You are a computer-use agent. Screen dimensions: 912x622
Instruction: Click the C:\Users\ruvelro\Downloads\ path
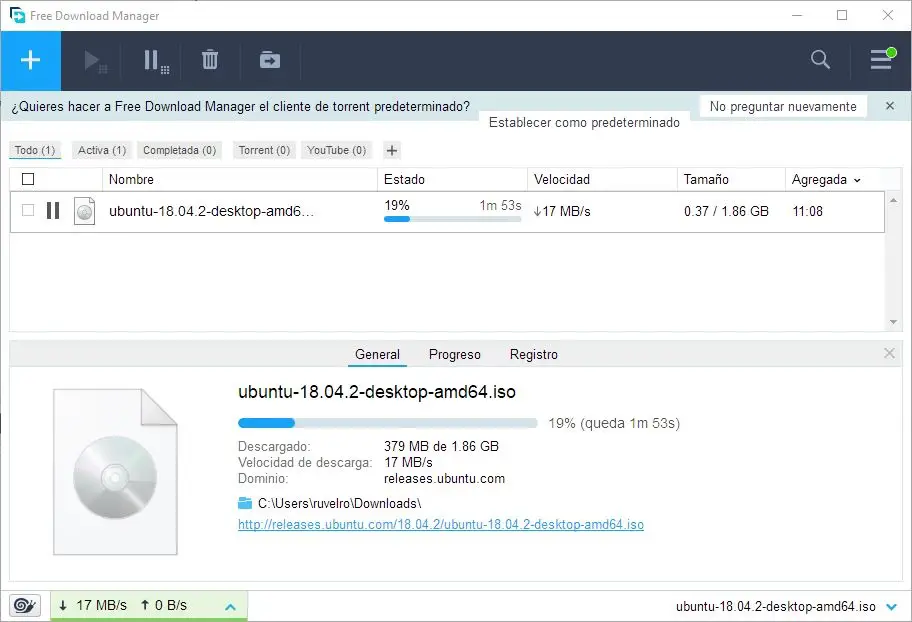[x=340, y=503]
